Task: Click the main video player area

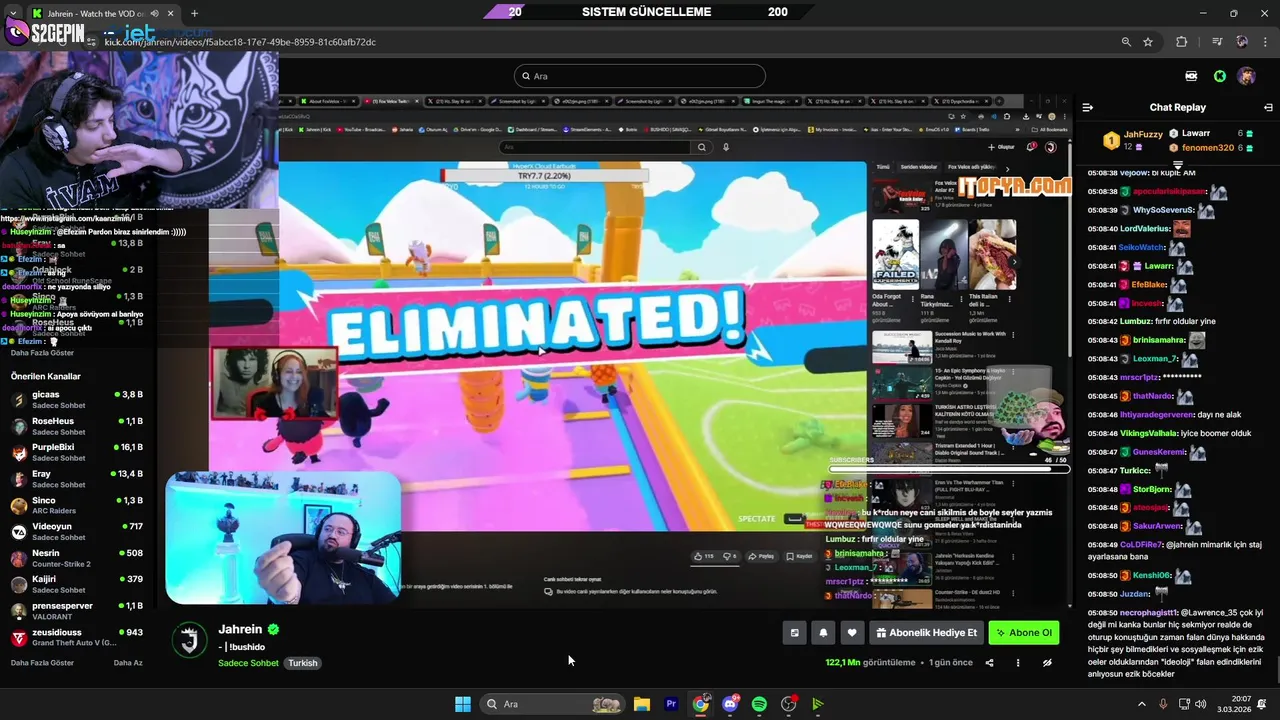Action: [620, 350]
